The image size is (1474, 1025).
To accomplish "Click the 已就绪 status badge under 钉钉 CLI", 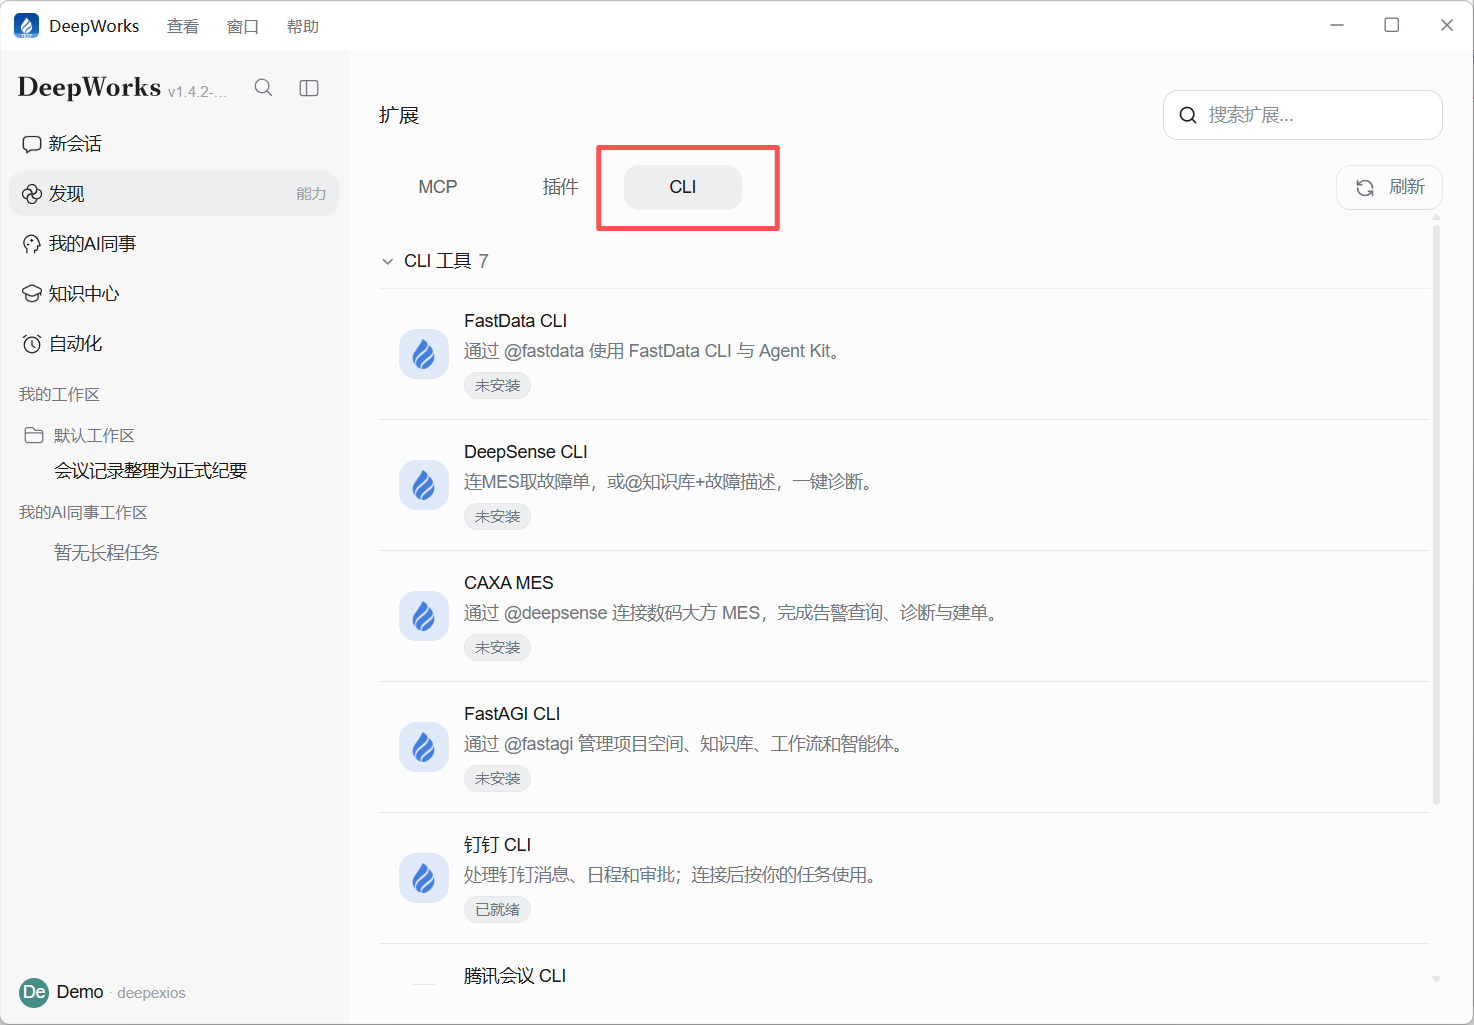I will pyautogui.click(x=497, y=910).
